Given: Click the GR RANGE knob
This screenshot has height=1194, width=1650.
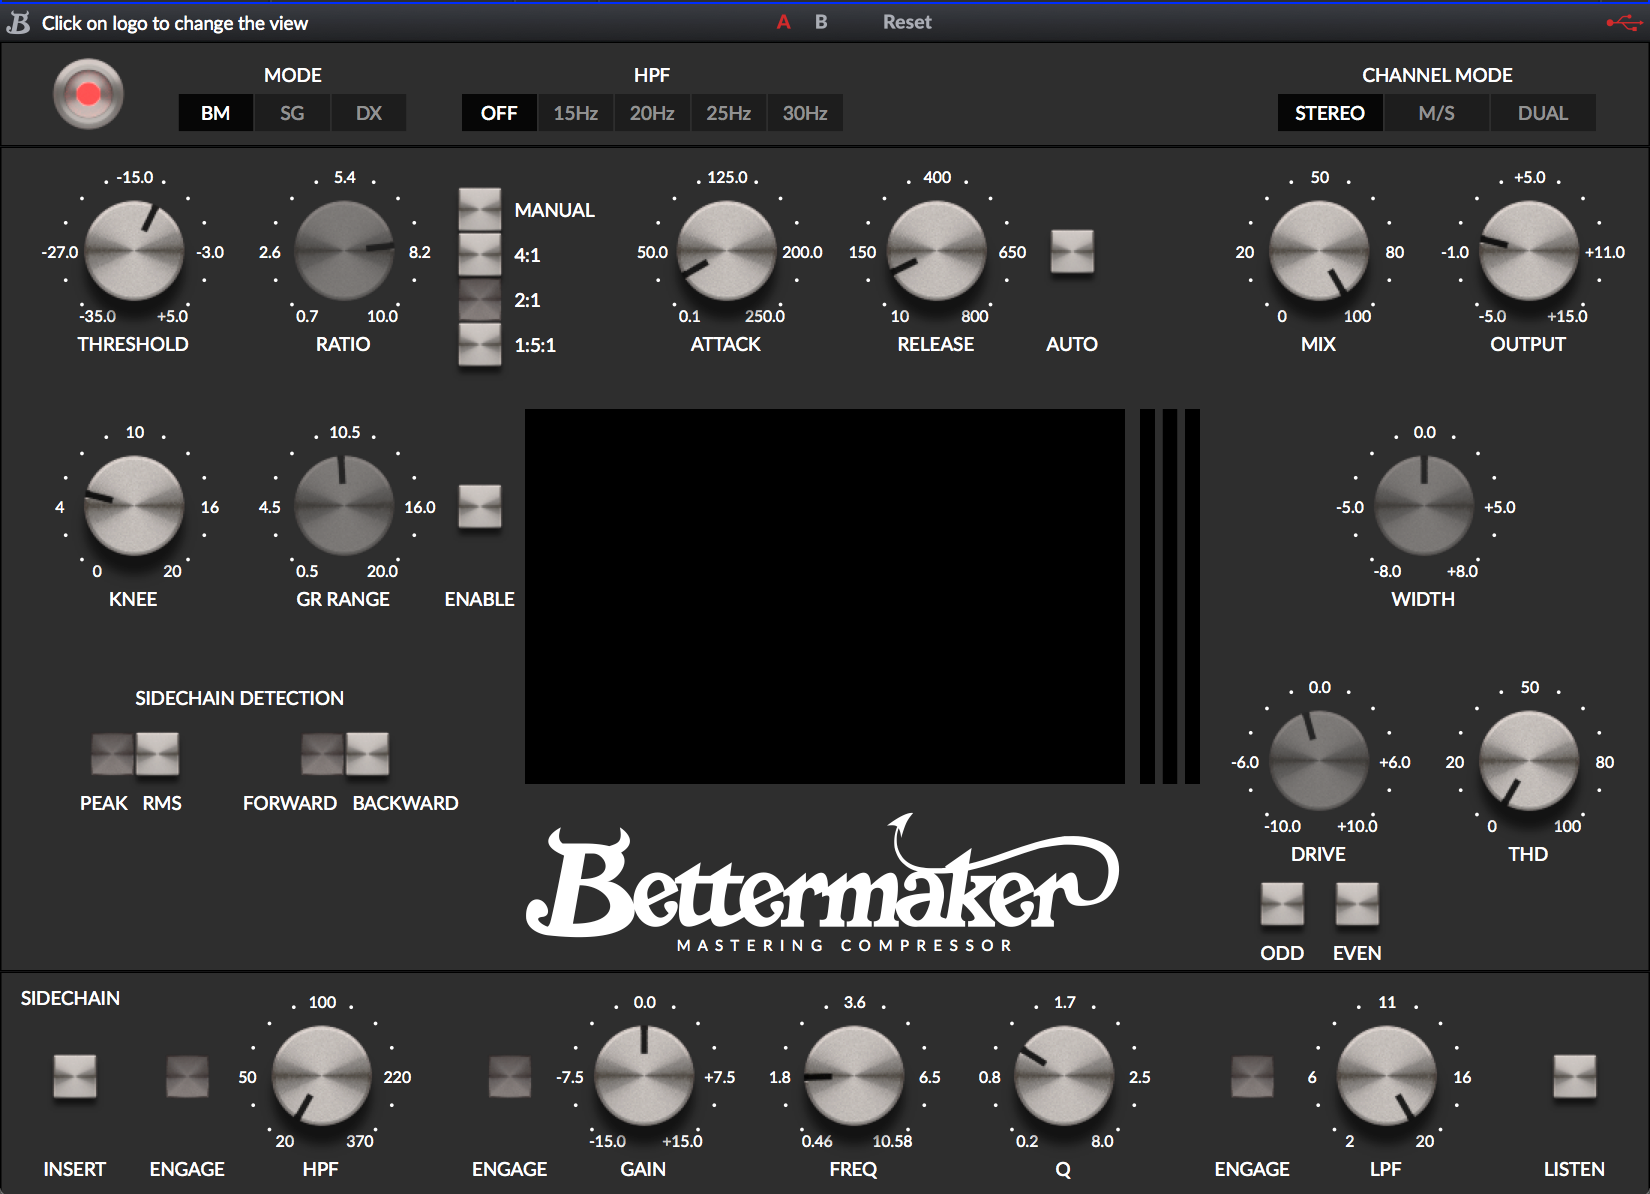Looking at the screenshot, I should 344,506.
